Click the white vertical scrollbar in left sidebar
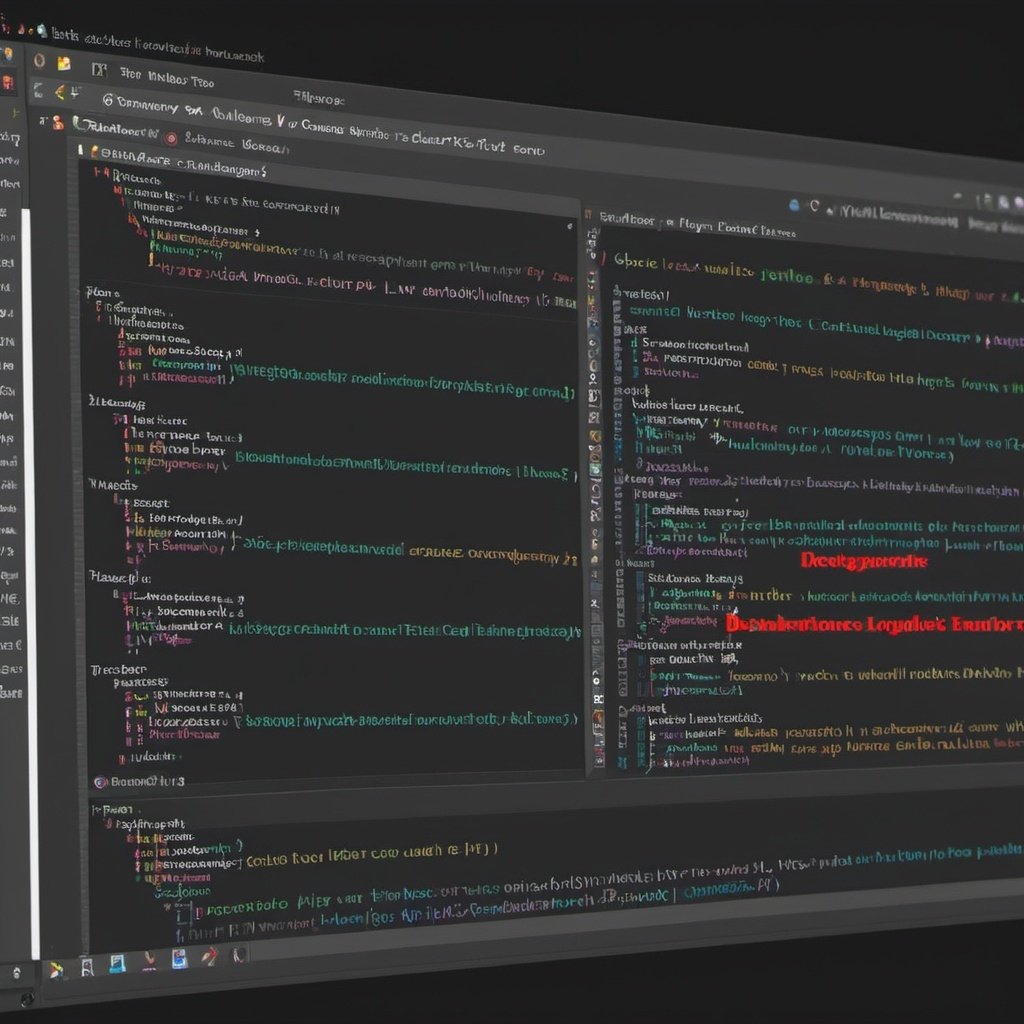Screen dimensions: 1024x1024 29,583
